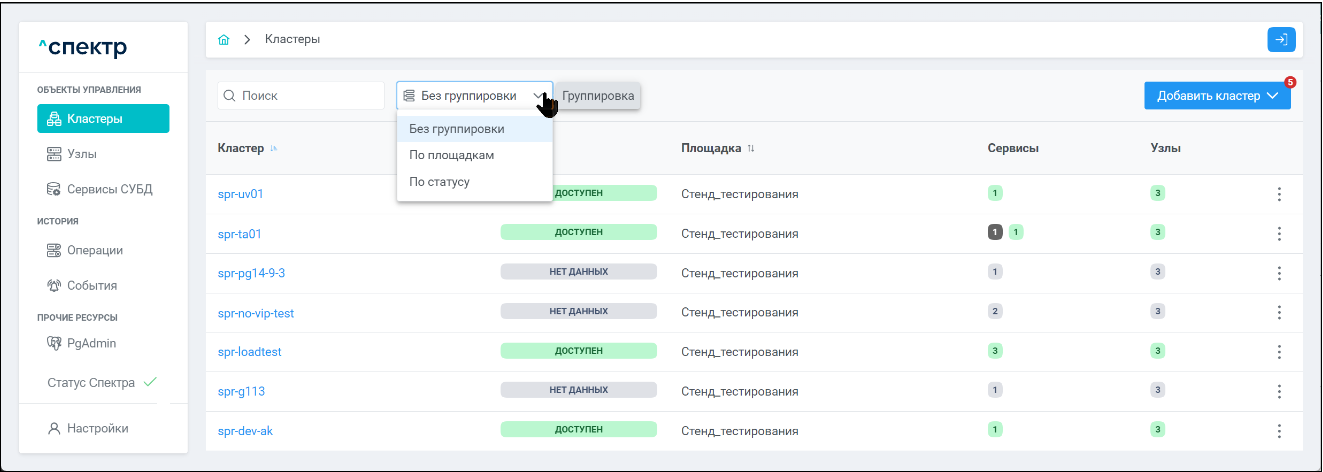Click the logout icon in top right

click(x=1281, y=40)
